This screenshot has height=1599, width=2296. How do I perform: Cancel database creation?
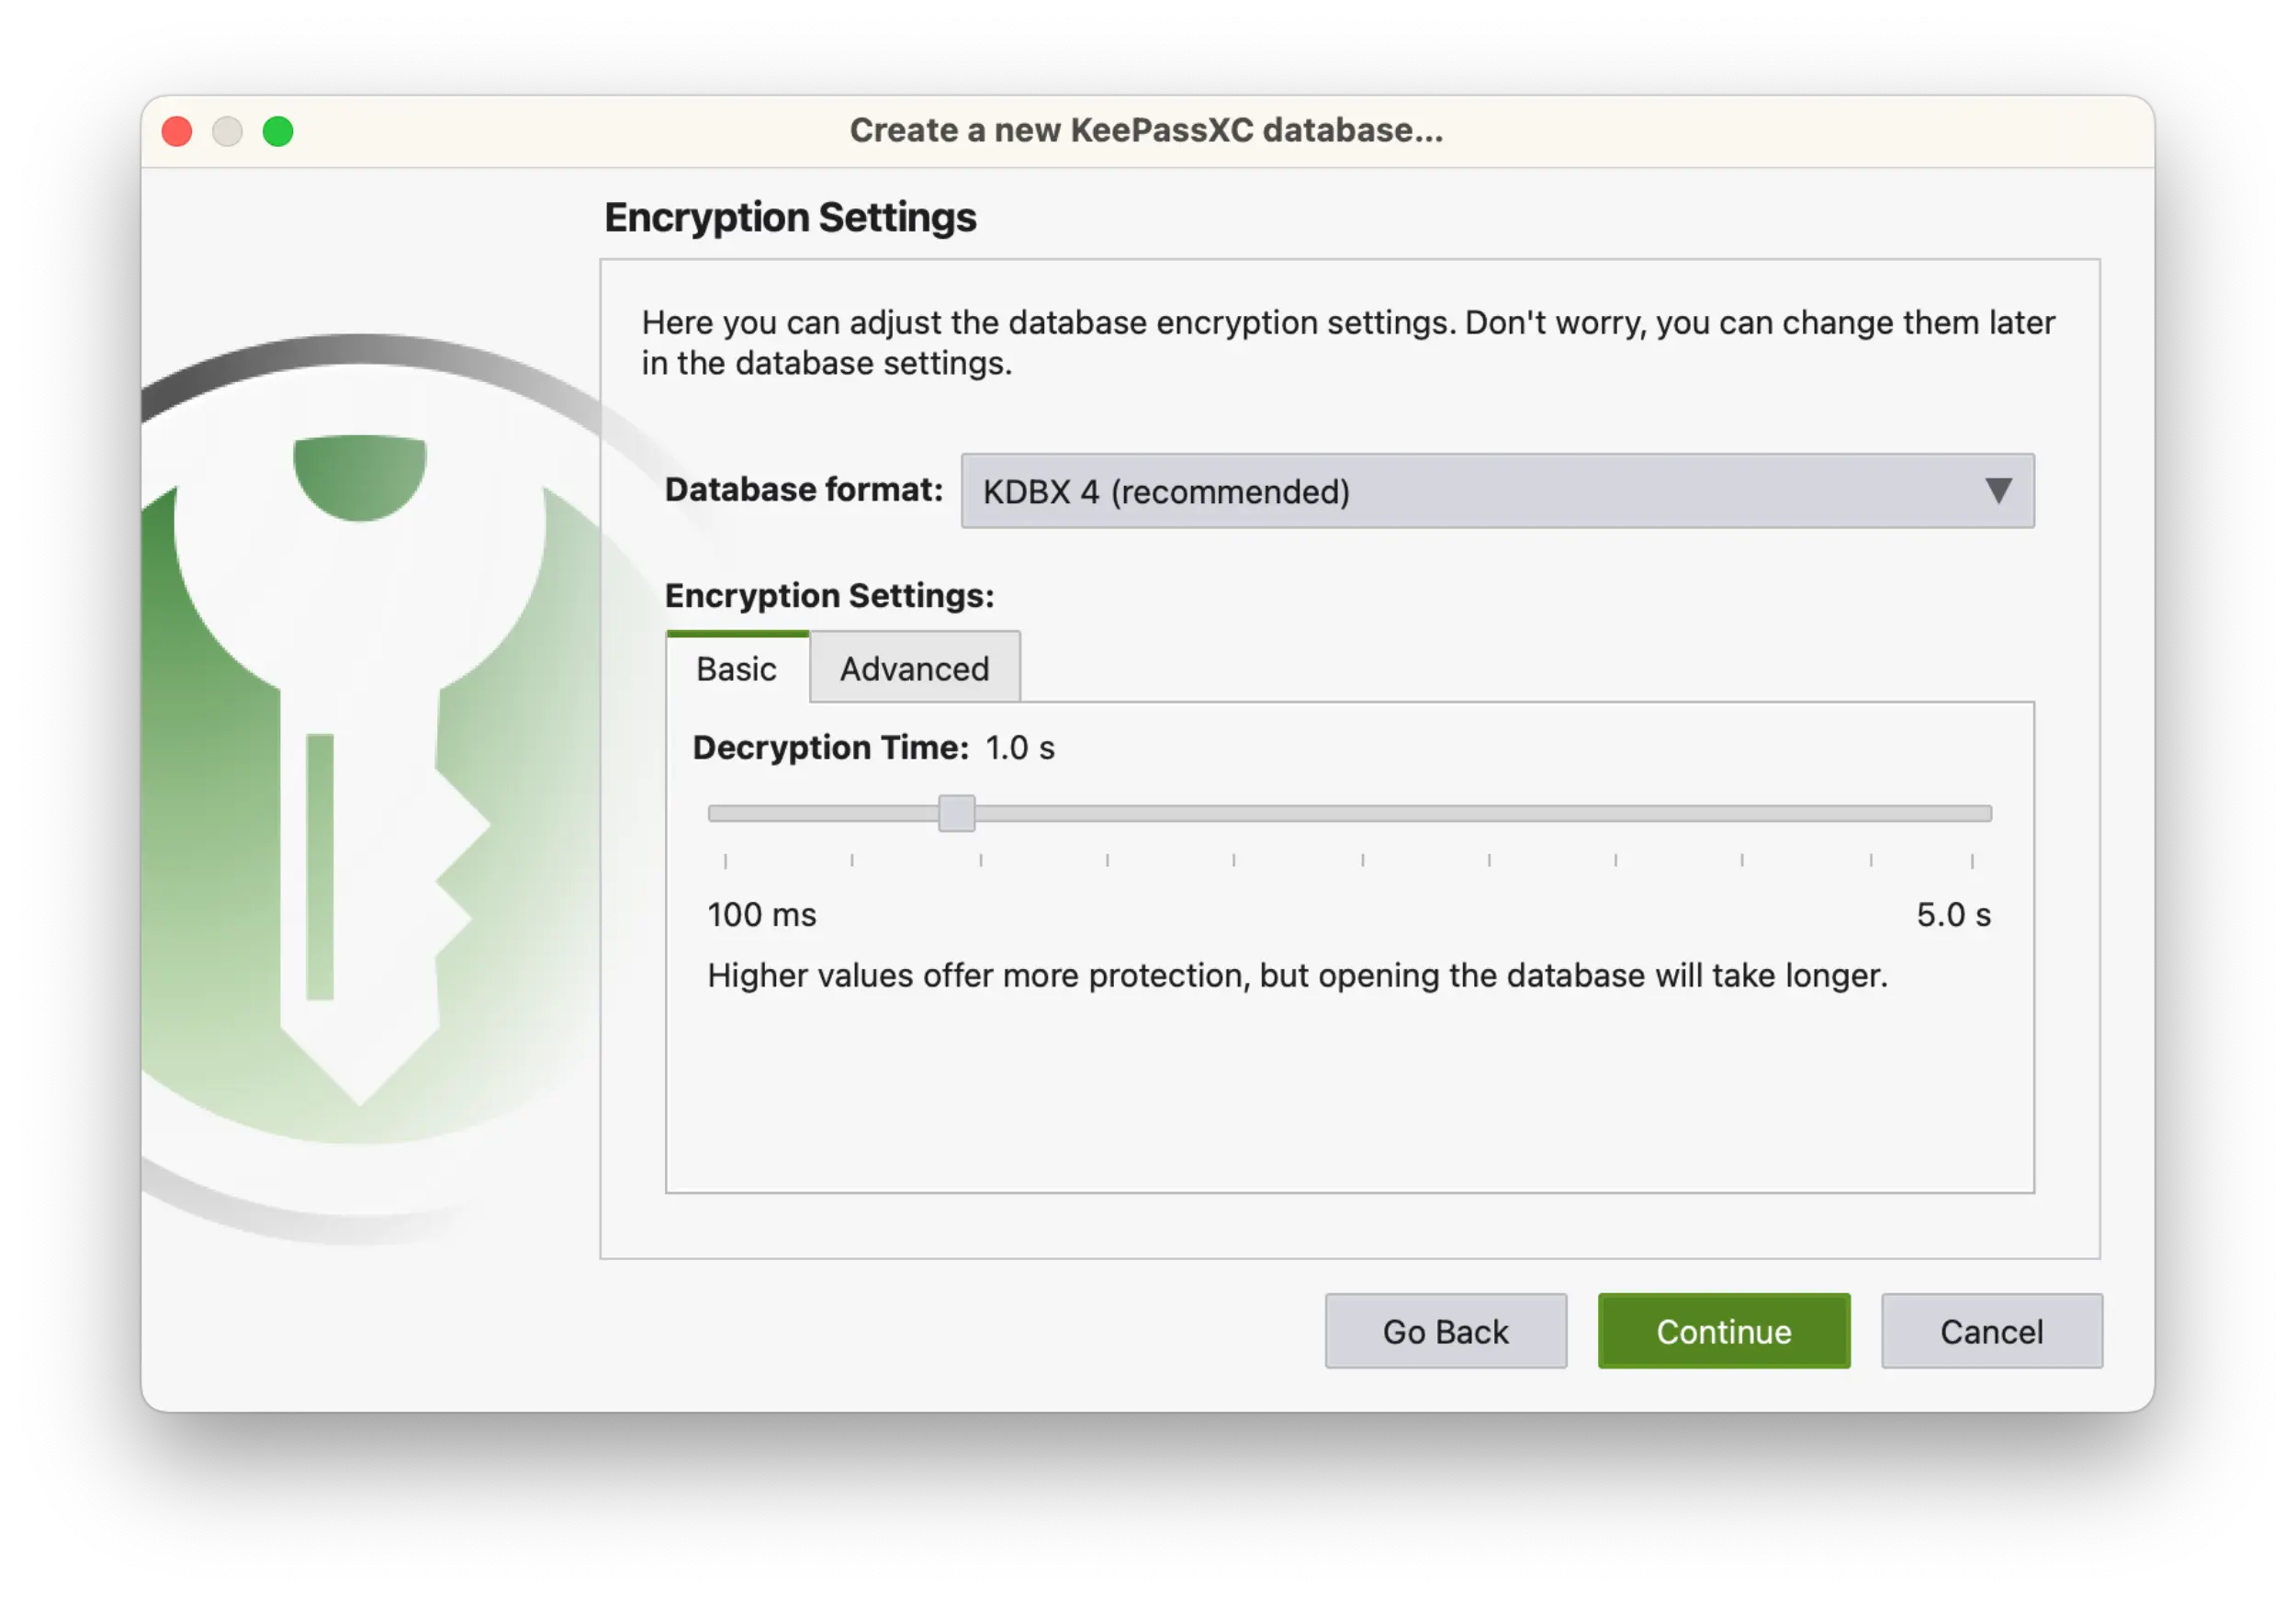click(x=1991, y=1331)
